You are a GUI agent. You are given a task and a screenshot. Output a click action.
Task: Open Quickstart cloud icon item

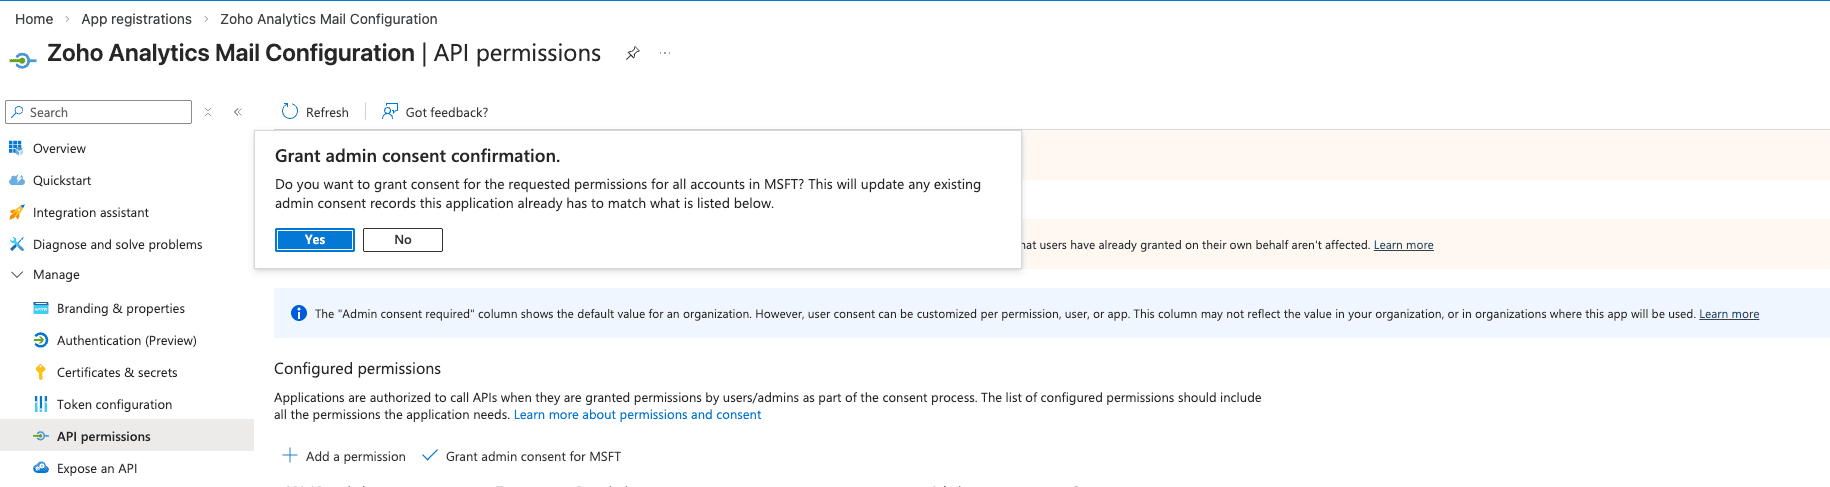pos(17,180)
